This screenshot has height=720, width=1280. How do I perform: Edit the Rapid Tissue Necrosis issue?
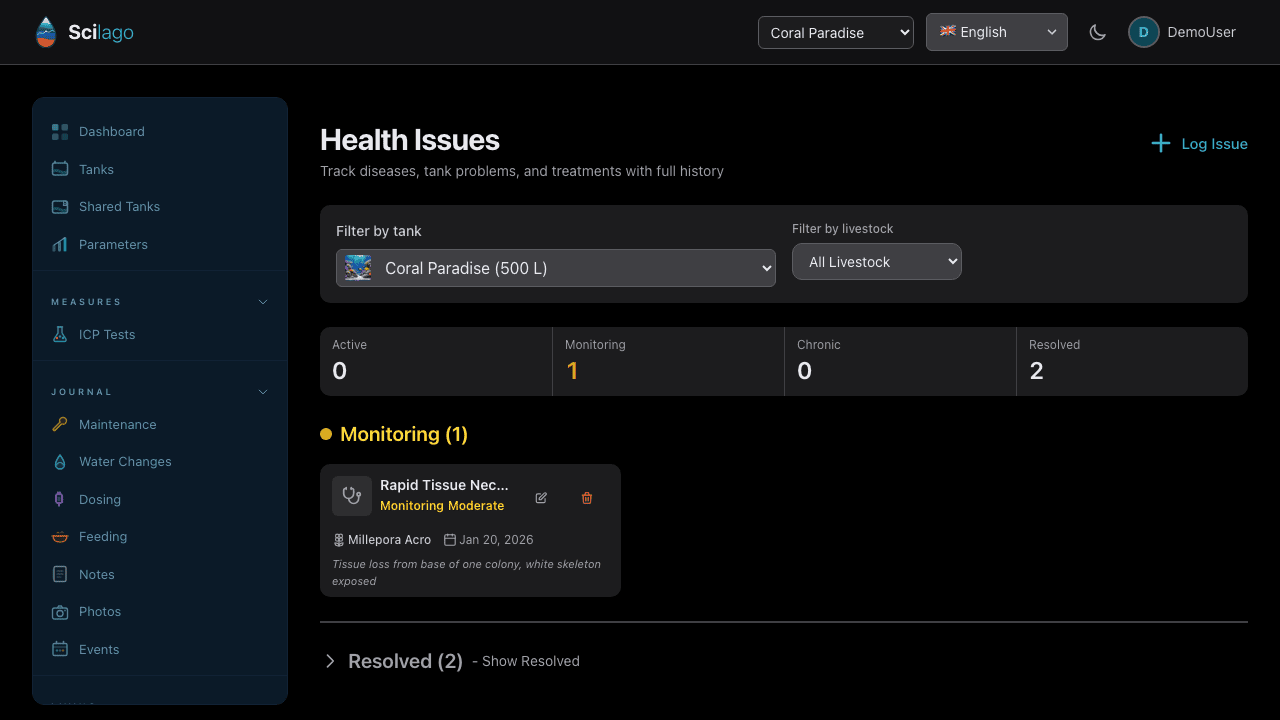541,497
